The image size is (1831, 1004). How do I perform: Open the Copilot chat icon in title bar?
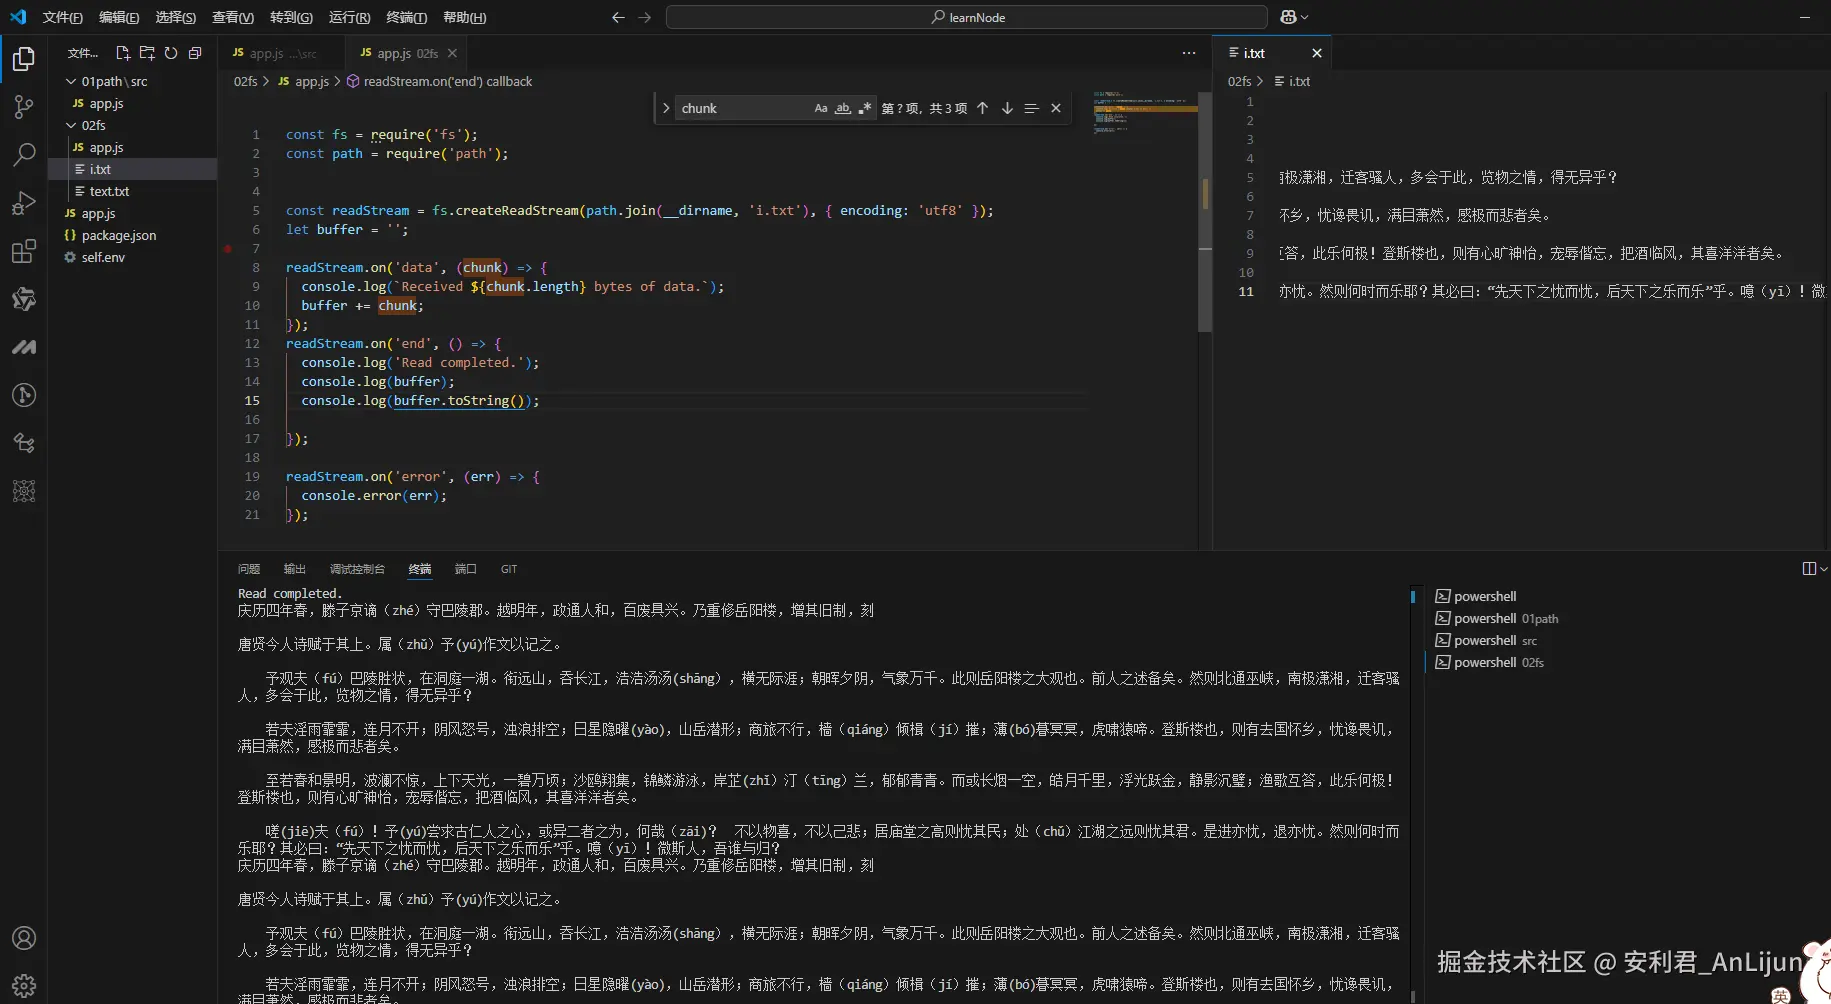(1288, 17)
